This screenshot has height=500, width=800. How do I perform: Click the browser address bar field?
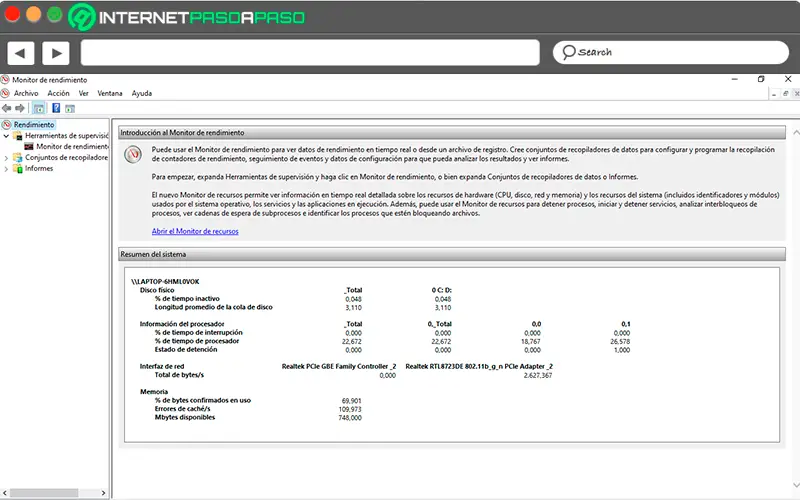(x=310, y=53)
